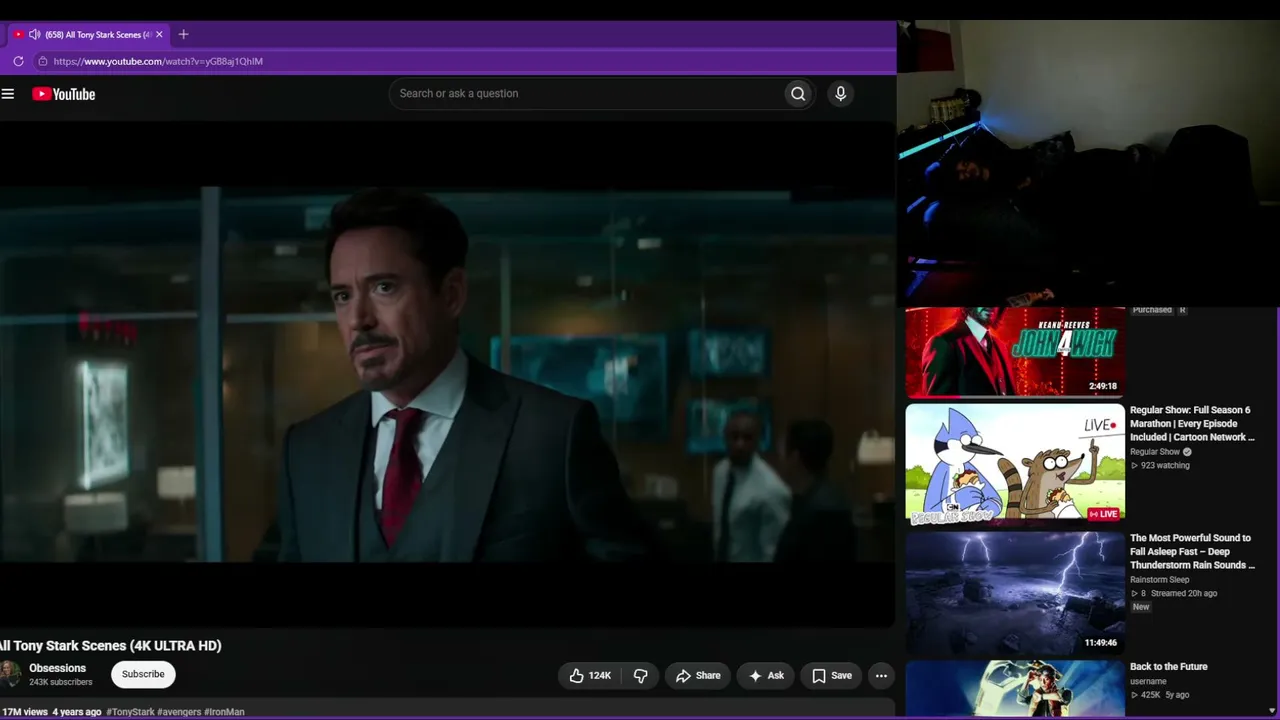Click the Purchased badge label
Screen dimensions: 1280x720
tap(1152, 310)
